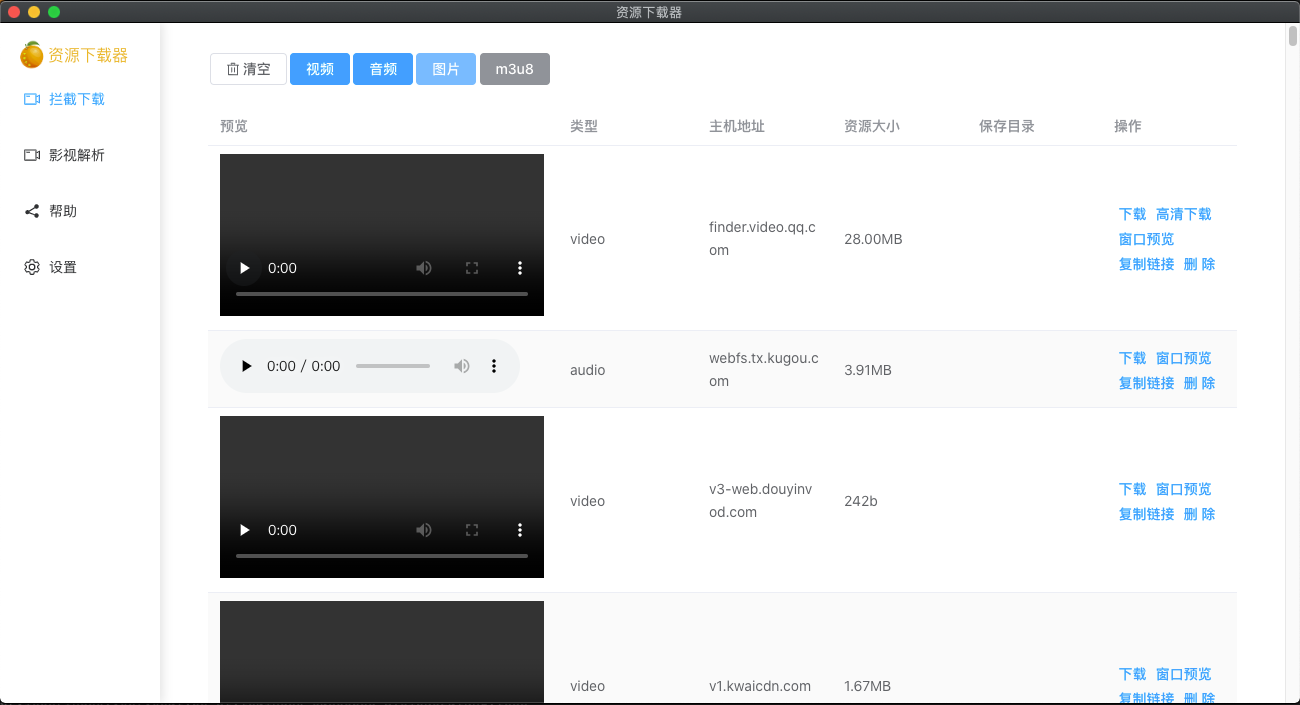Viewport: 1300px width, 705px height.
Task: Click 删除 for finder.video.qq.com row
Action: [x=1200, y=264]
